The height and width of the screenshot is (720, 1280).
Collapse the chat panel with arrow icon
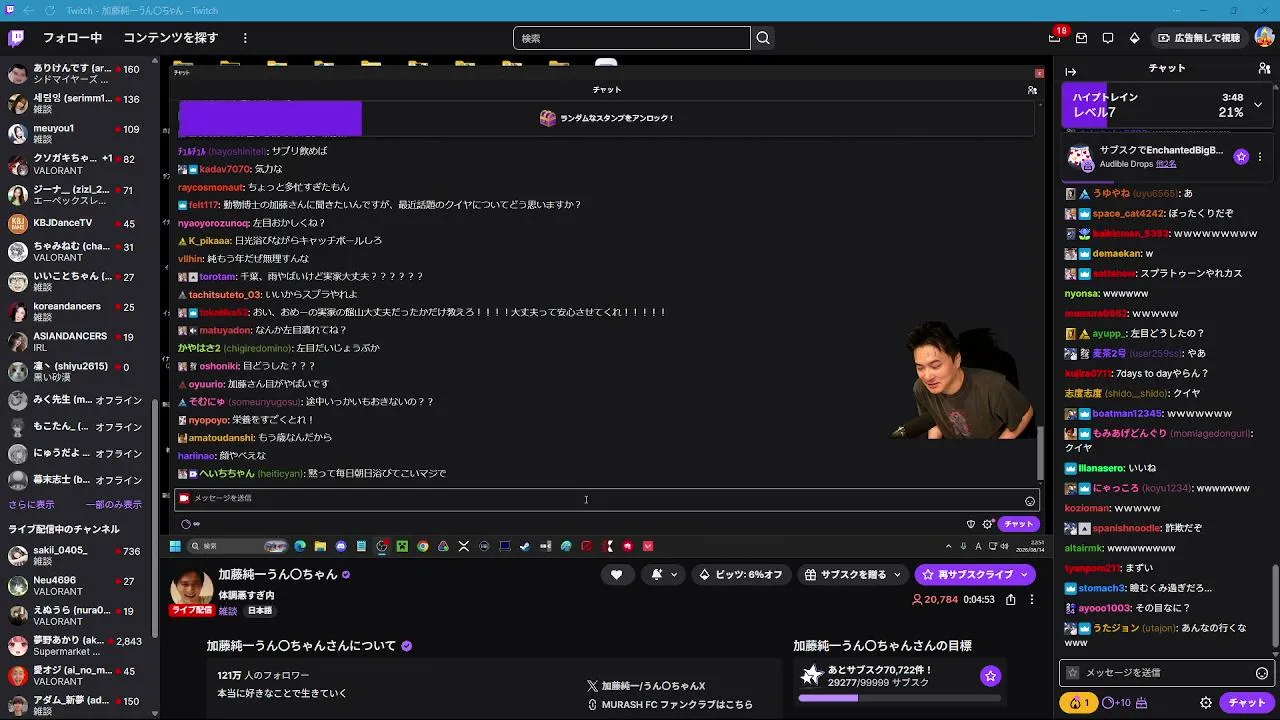pos(1071,71)
